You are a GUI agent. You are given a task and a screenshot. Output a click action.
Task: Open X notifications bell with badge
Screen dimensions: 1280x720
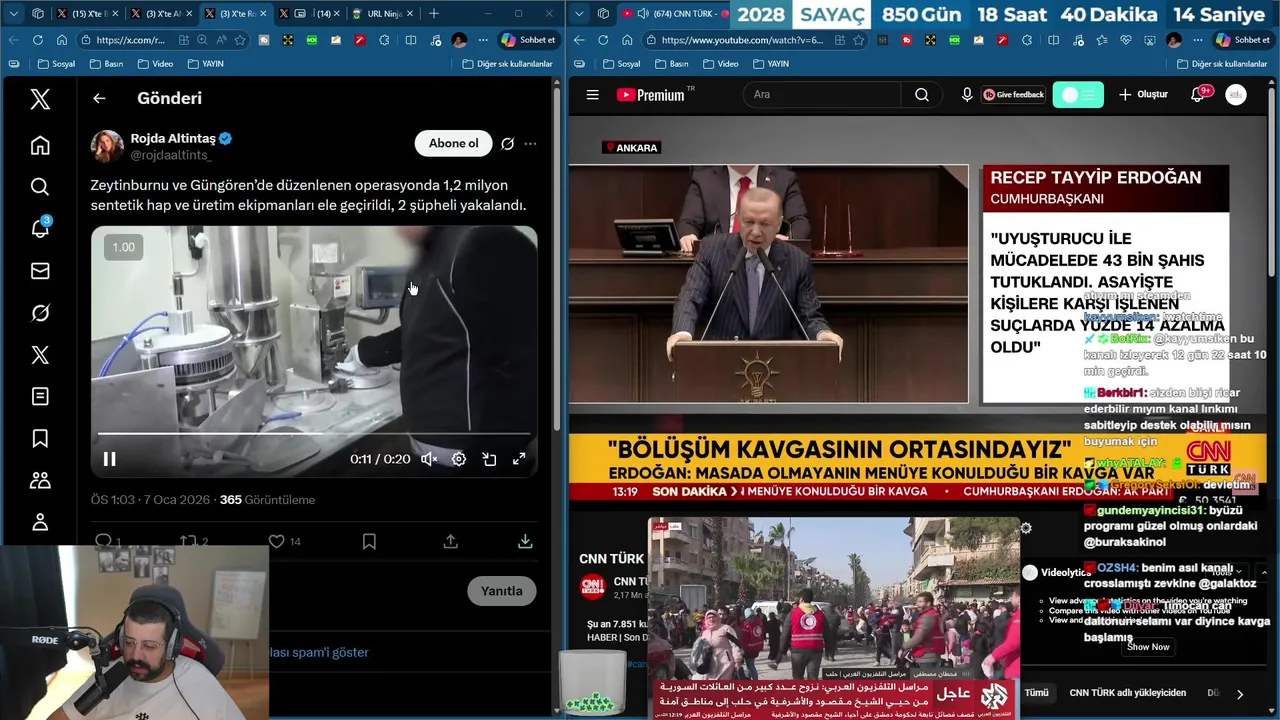tap(40, 228)
